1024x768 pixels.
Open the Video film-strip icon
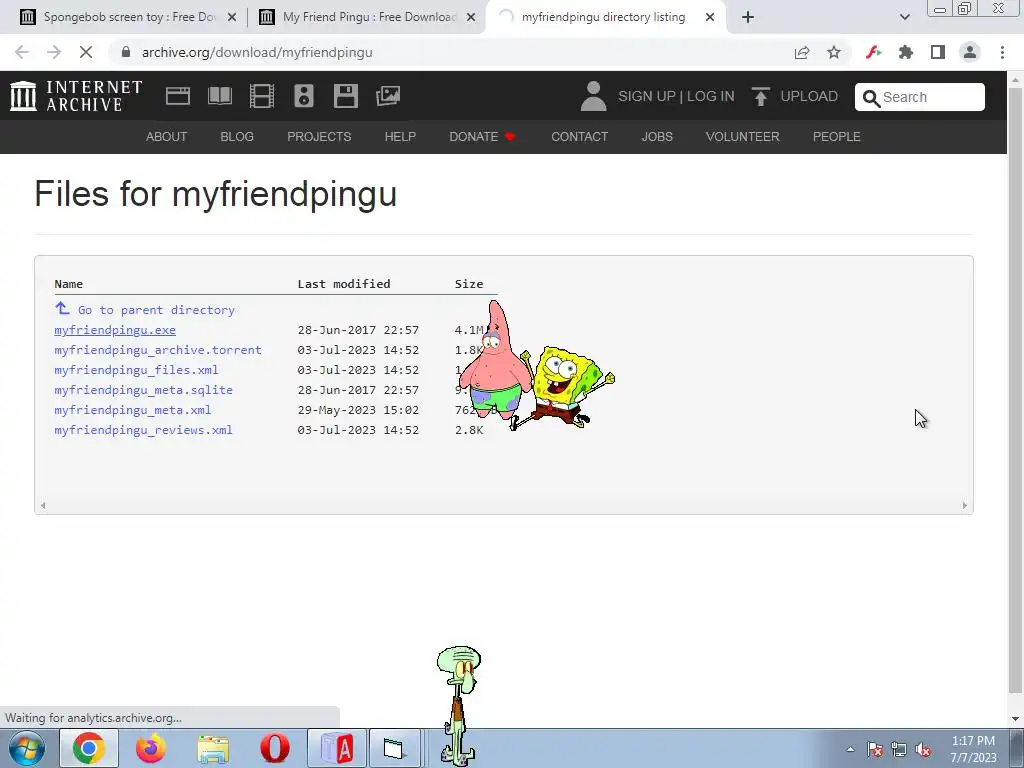[262, 96]
